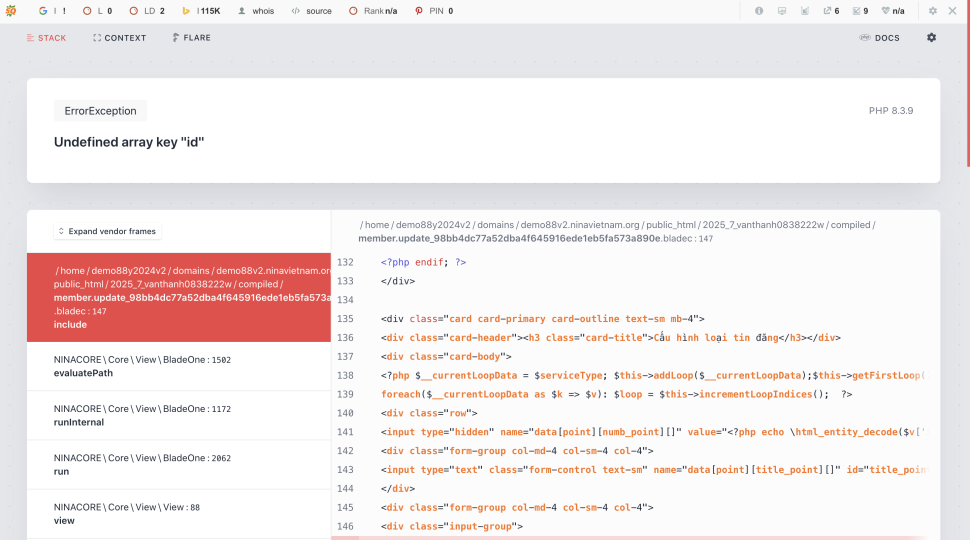
Task: Open the whois lookup
Action: 256,11
